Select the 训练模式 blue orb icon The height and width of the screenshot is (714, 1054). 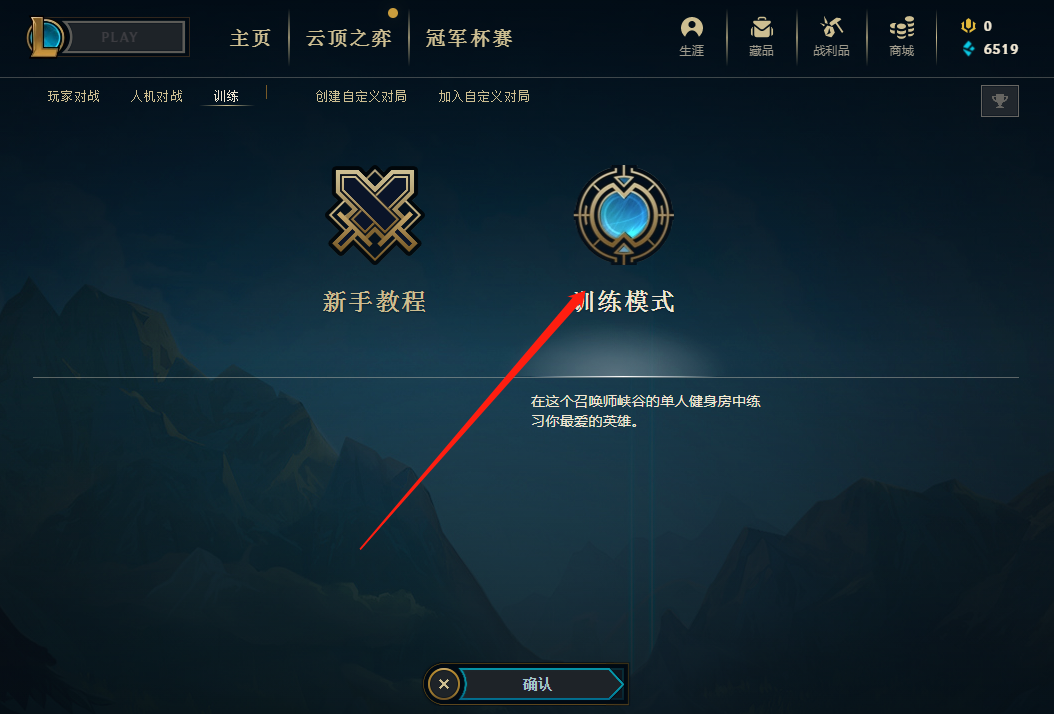pyautogui.click(x=624, y=215)
